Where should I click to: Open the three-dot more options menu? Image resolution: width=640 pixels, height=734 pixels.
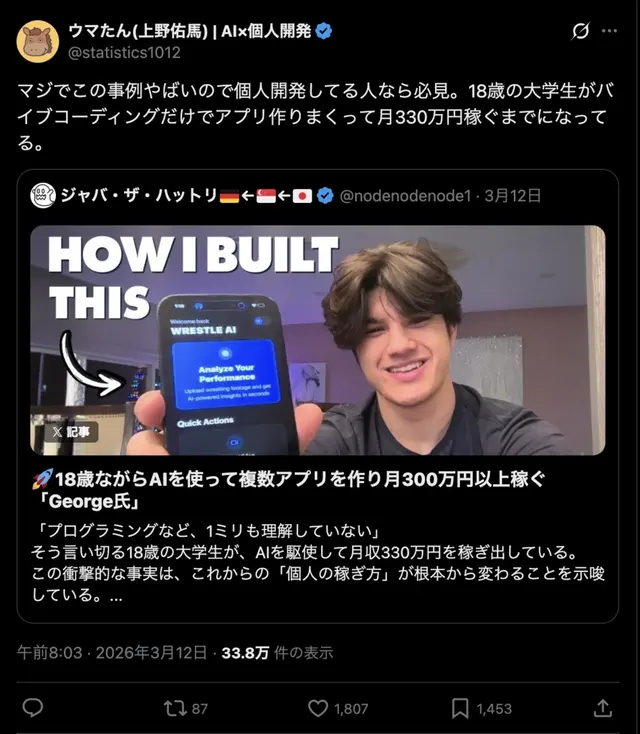tap(609, 31)
